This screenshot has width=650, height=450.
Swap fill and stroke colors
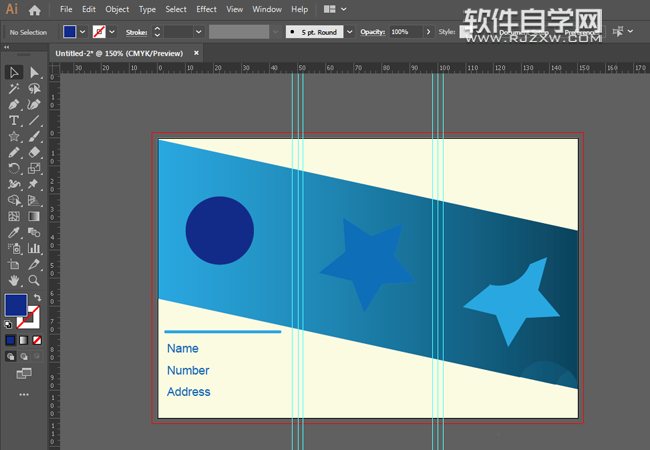coord(38,298)
